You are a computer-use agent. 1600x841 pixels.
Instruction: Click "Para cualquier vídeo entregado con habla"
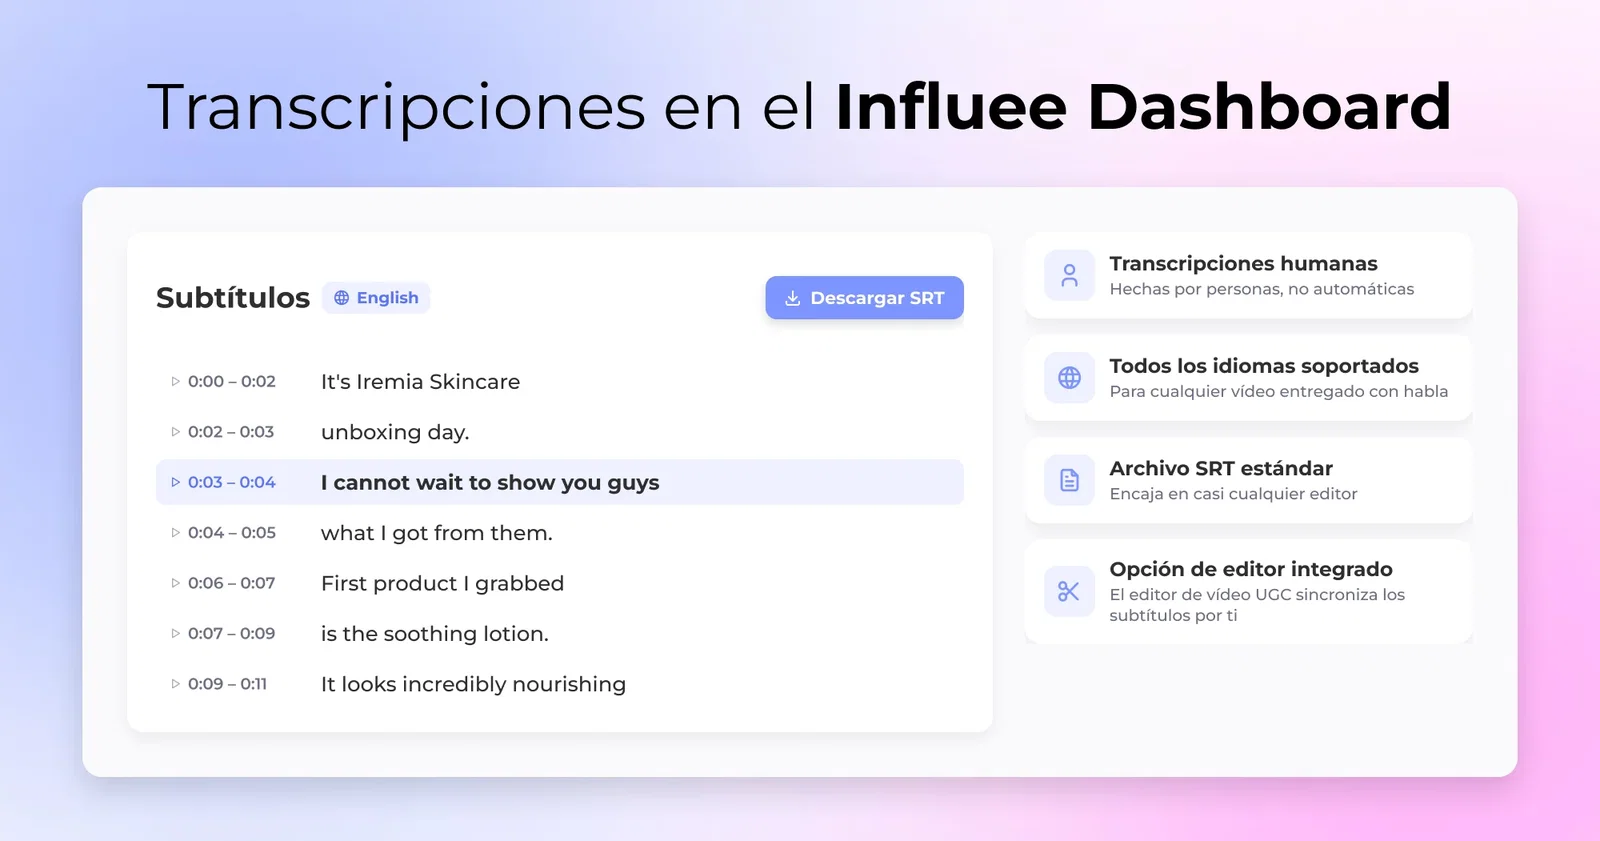(x=1279, y=391)
